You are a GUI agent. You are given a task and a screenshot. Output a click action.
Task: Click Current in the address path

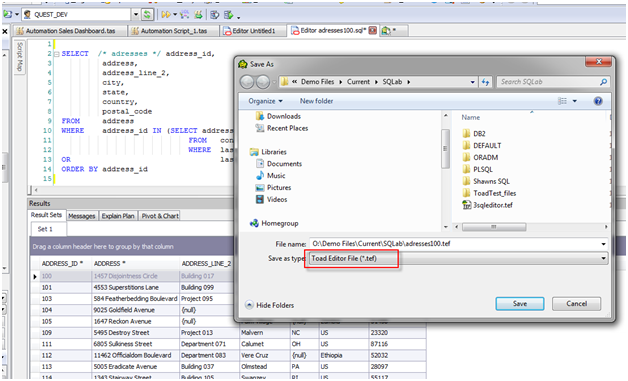tap(358, 82)
